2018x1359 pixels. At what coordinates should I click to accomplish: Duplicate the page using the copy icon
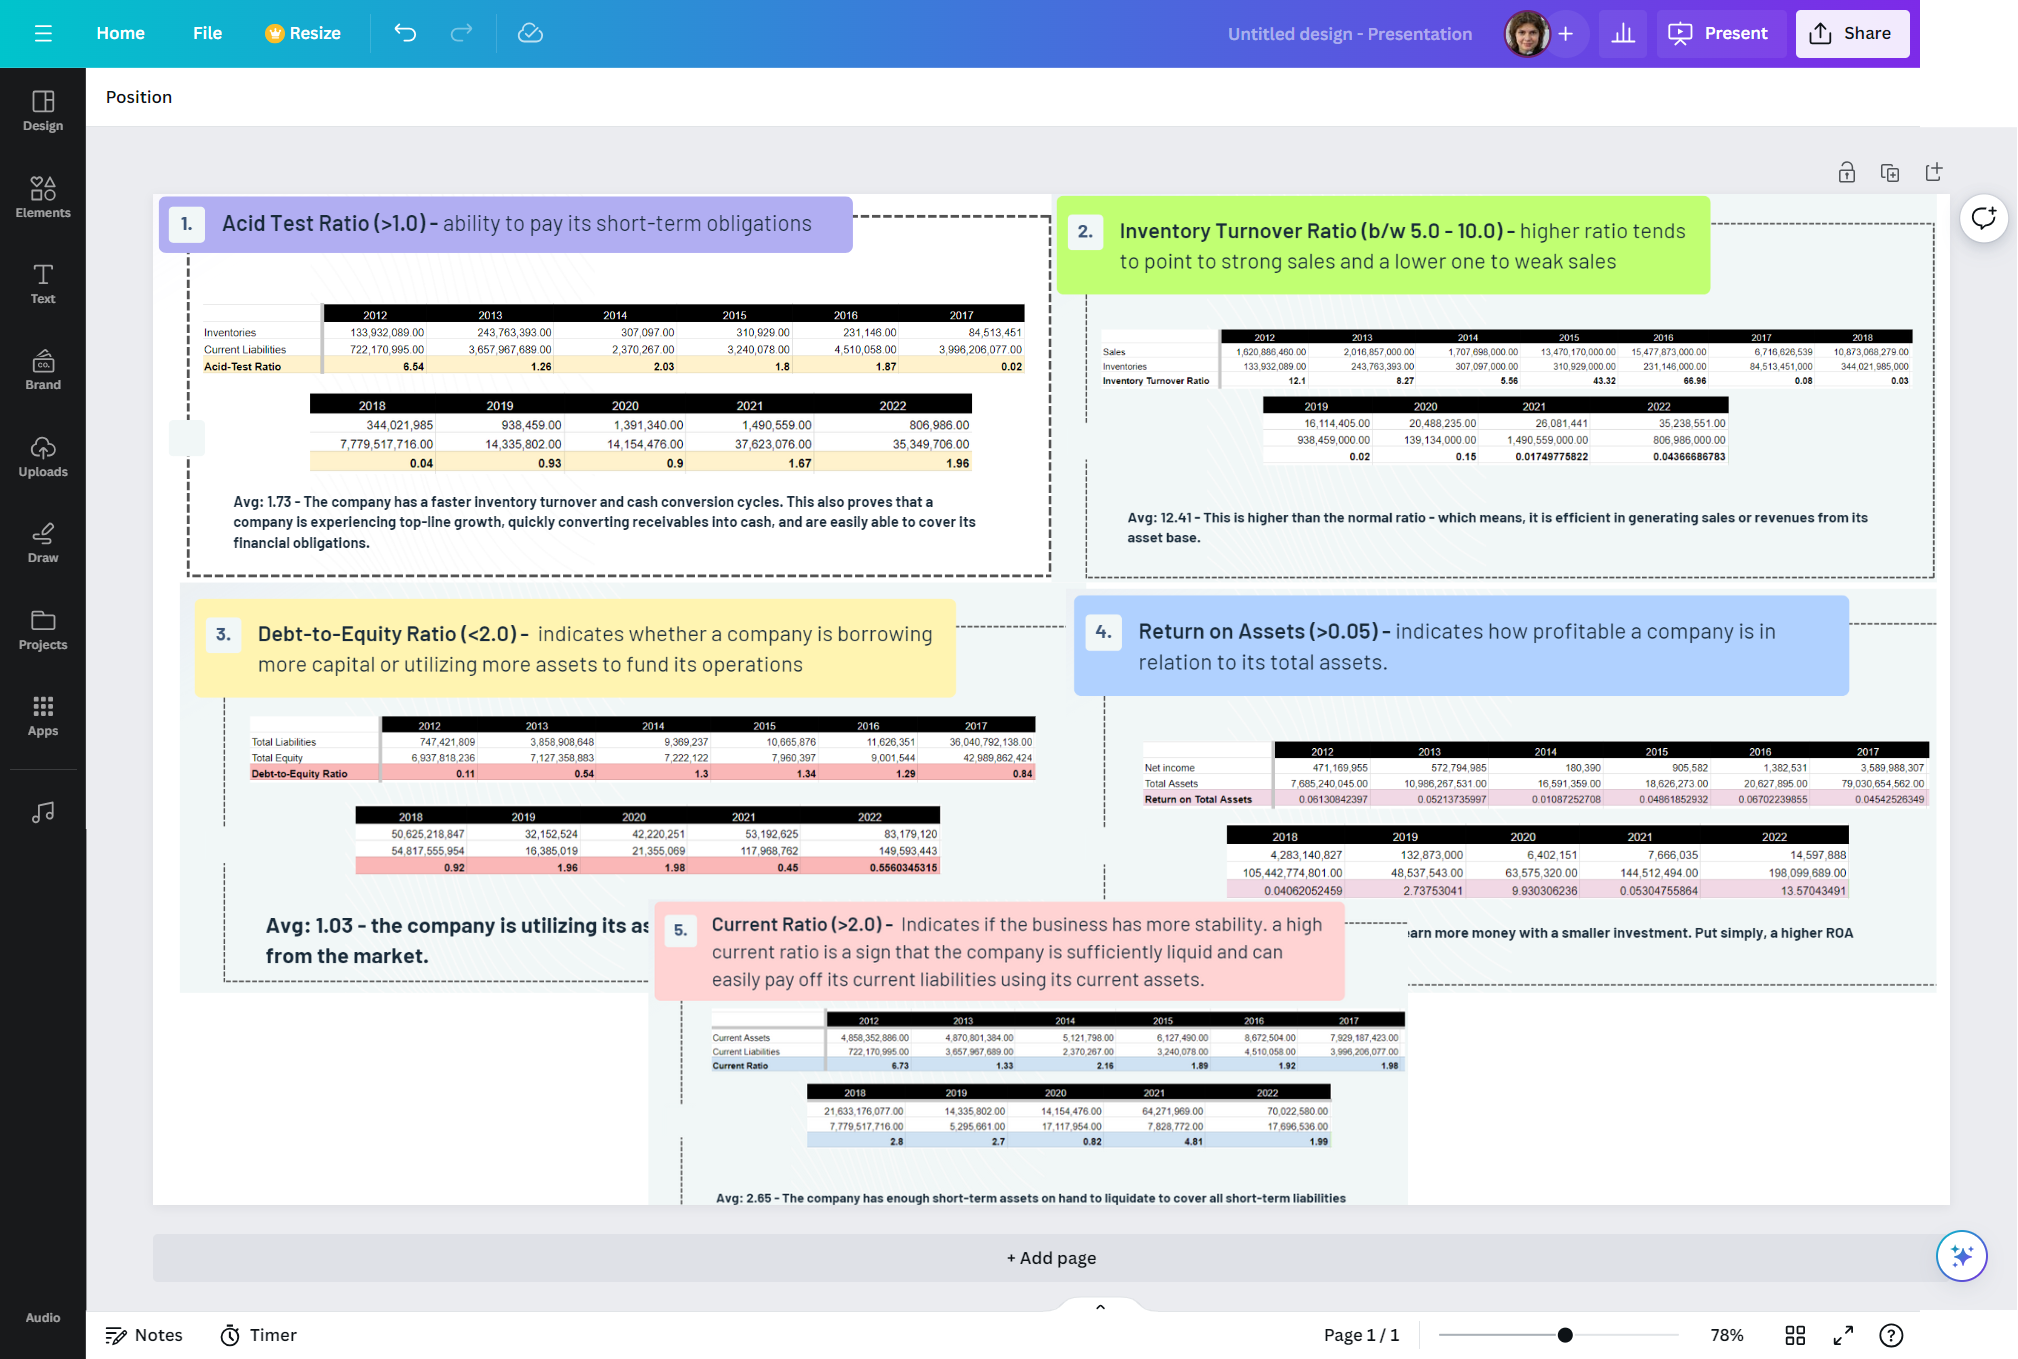[1889, 173]
